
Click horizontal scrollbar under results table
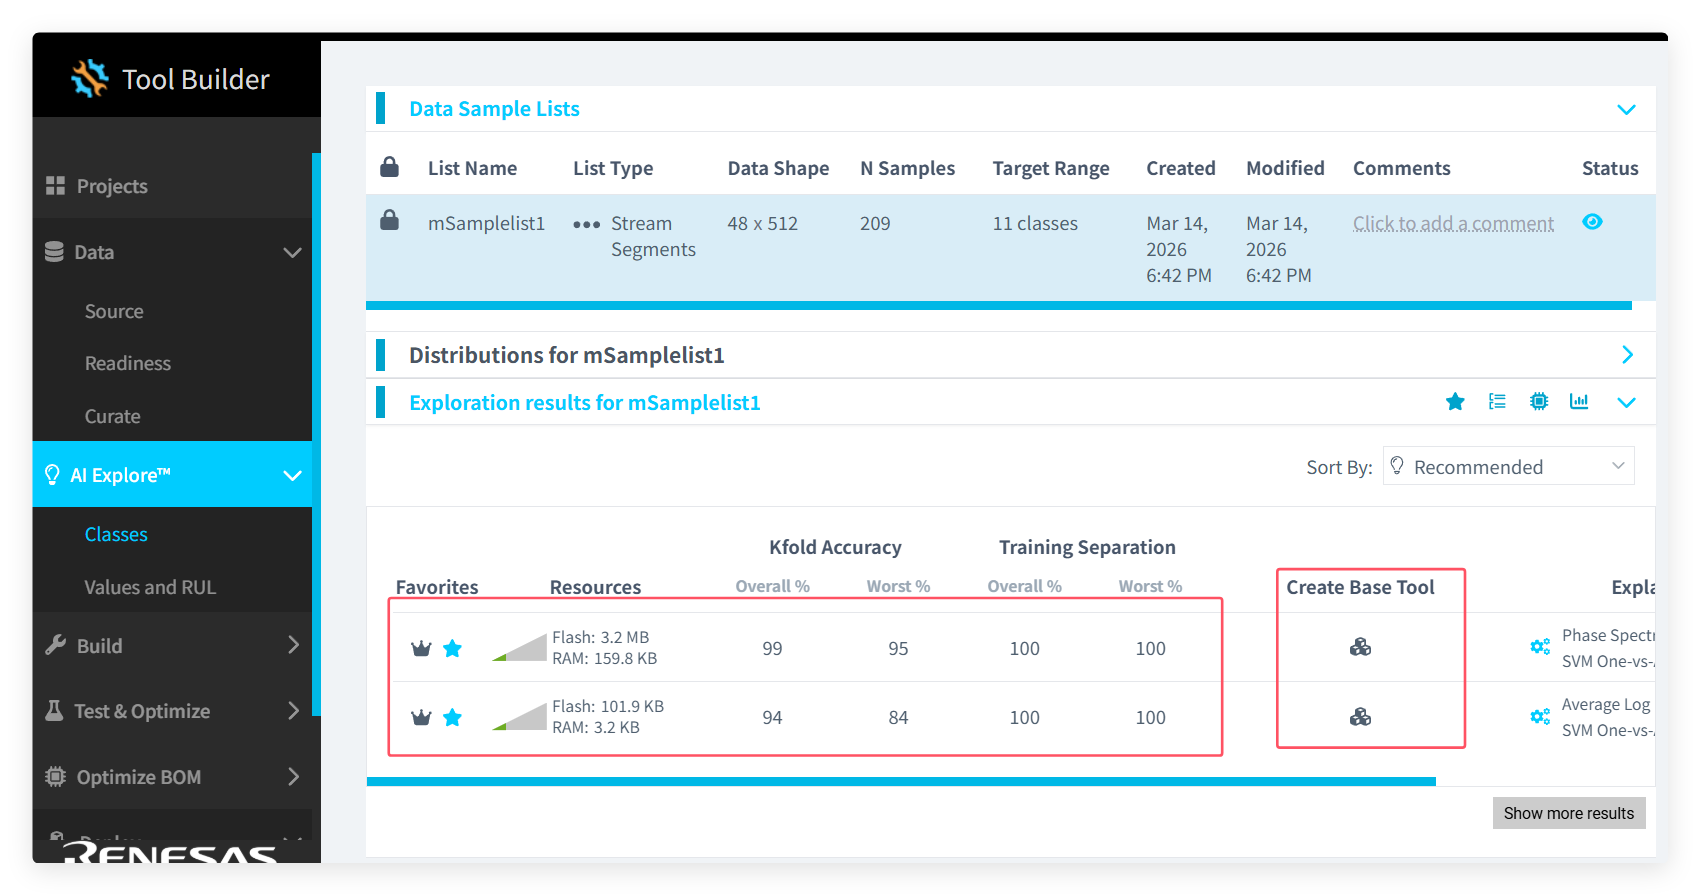901,781
